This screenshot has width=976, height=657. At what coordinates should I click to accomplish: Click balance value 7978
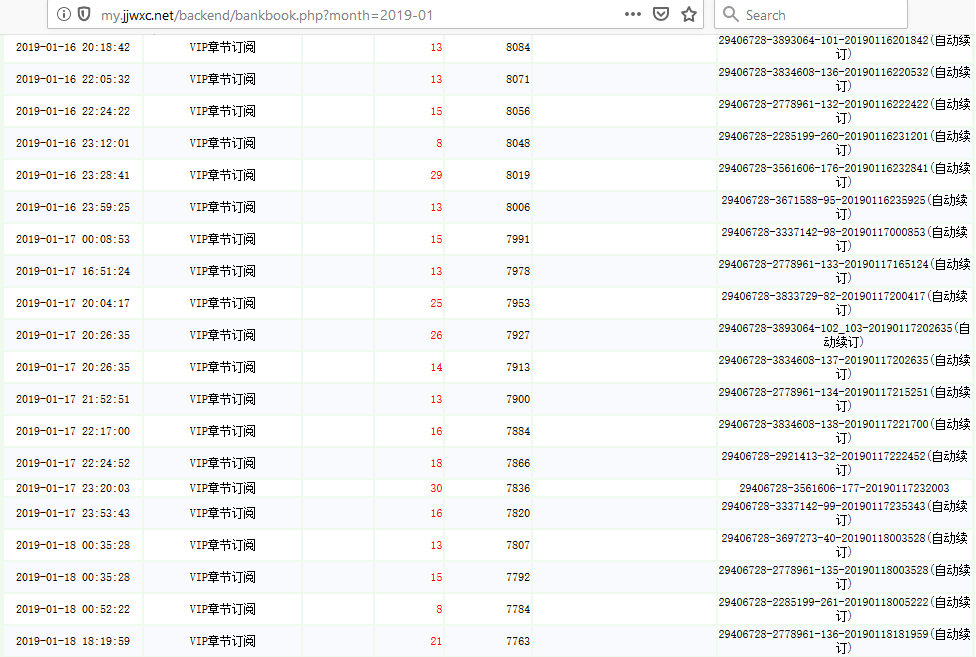pyautogui.click(x=518, y=271)
